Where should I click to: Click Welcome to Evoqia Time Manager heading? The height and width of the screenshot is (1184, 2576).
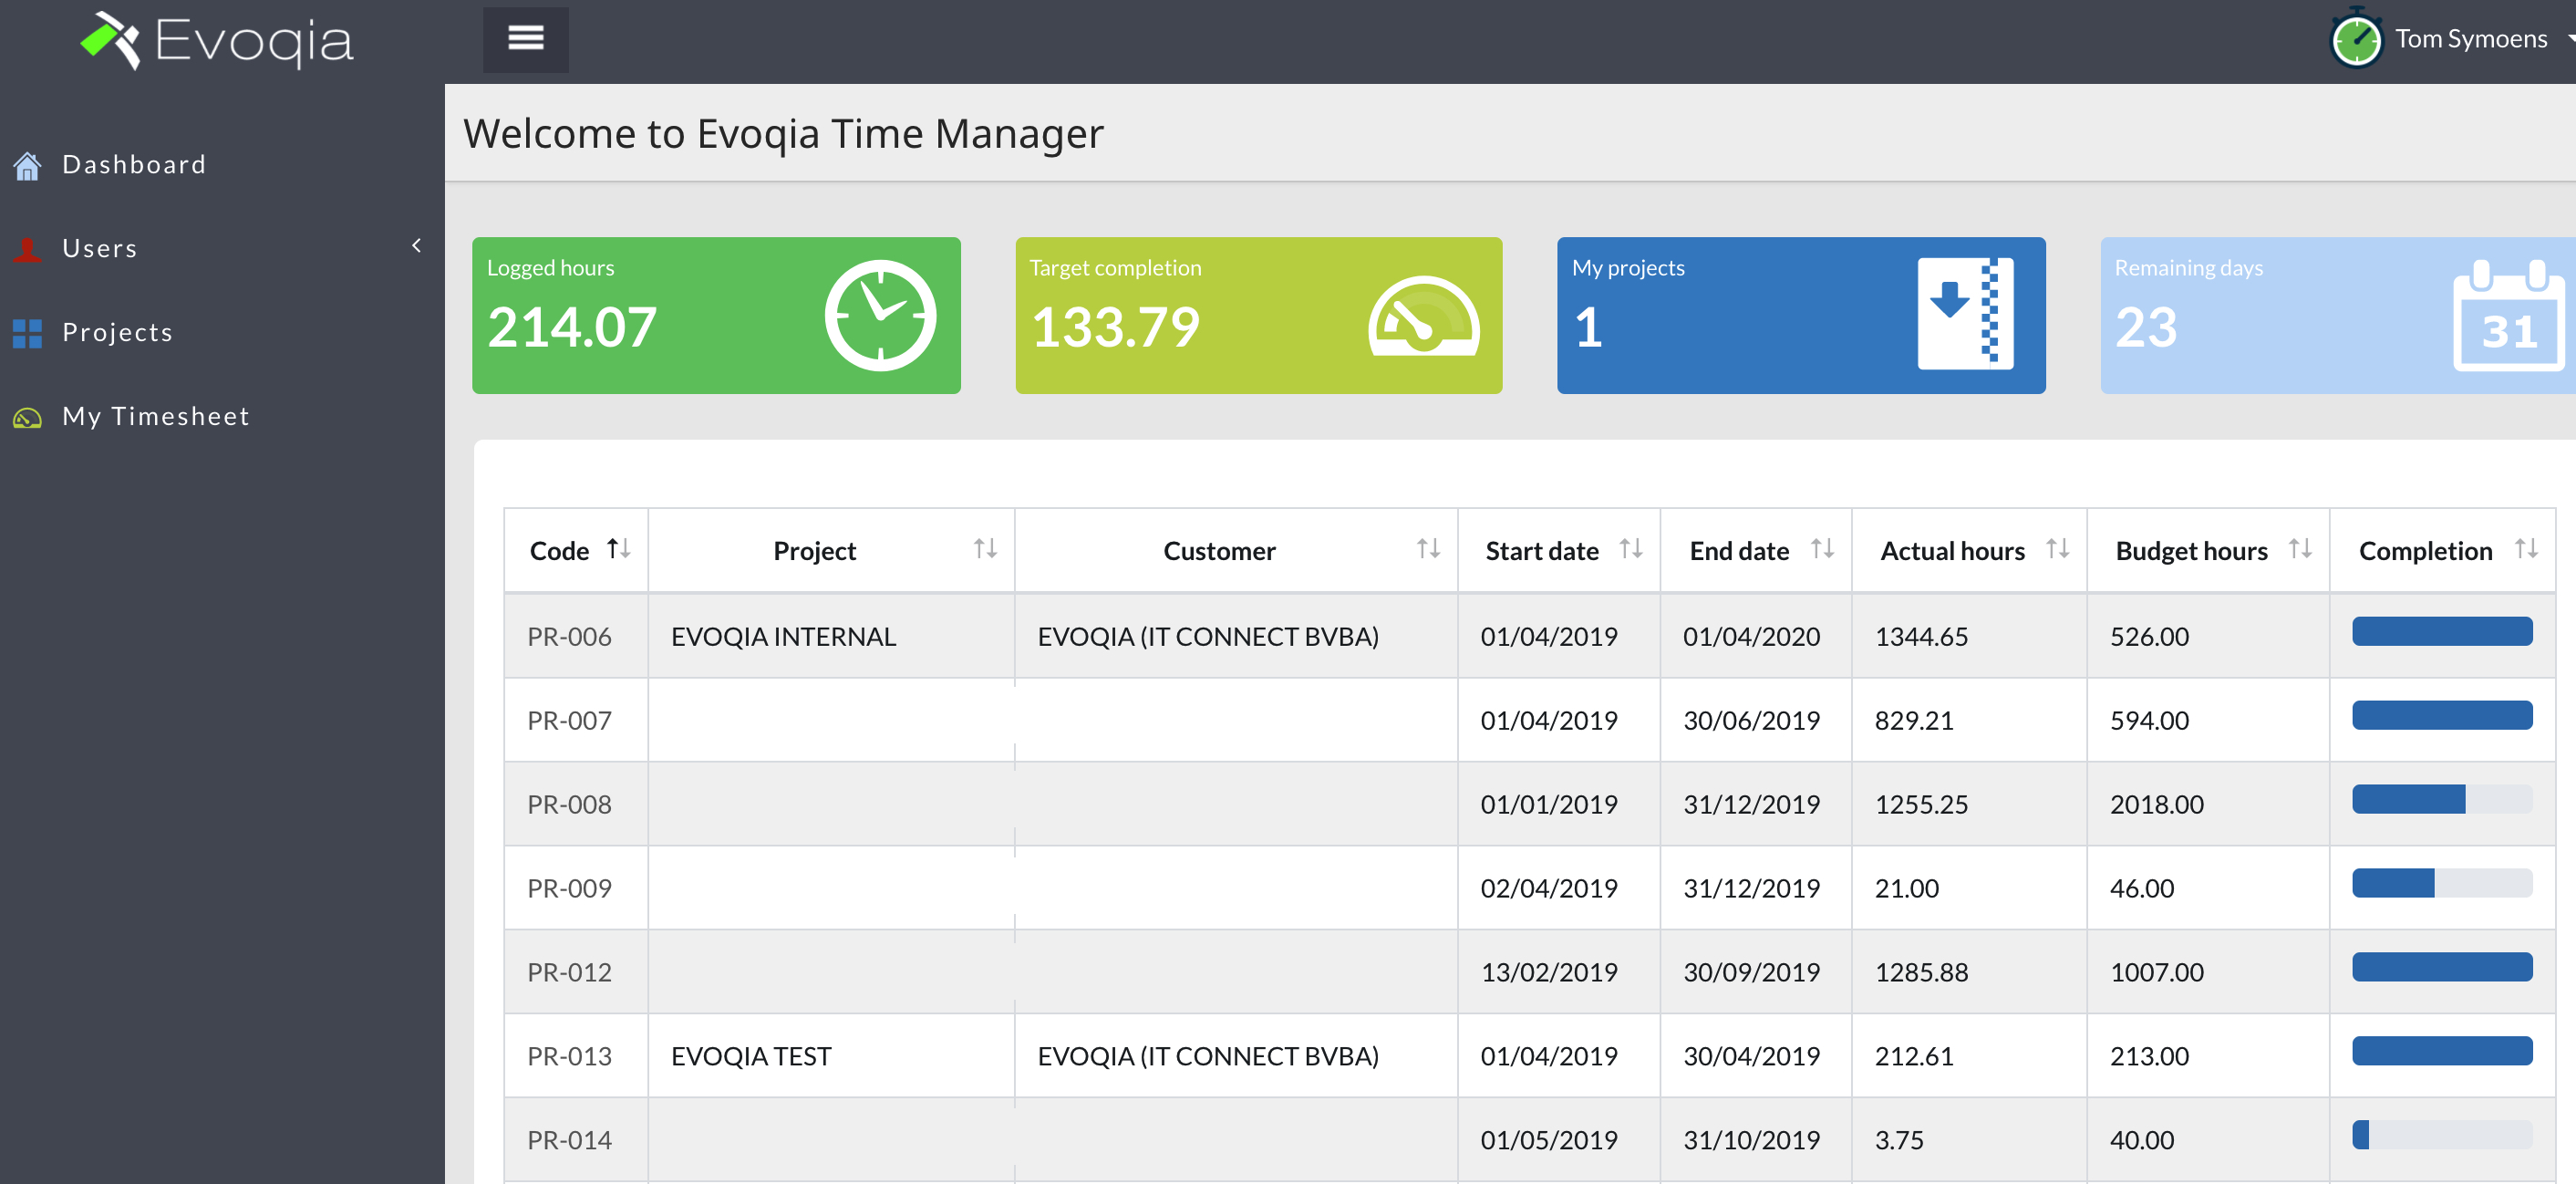tap(783, 134)
